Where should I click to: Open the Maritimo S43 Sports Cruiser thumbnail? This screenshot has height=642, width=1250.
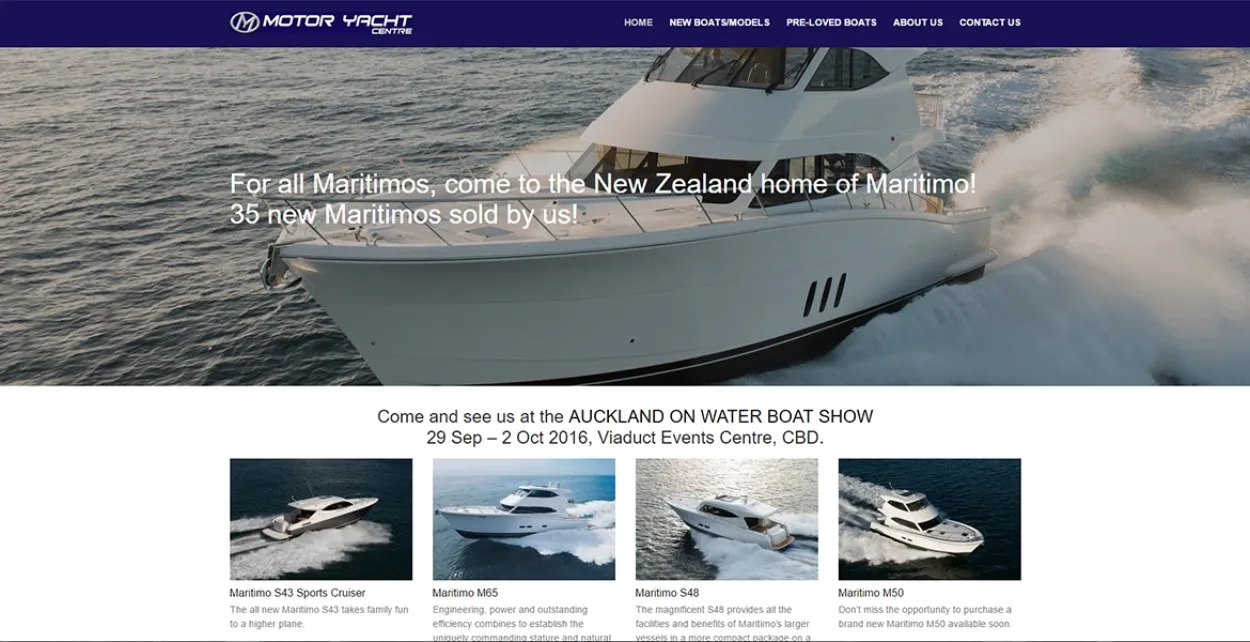point(321,519)
